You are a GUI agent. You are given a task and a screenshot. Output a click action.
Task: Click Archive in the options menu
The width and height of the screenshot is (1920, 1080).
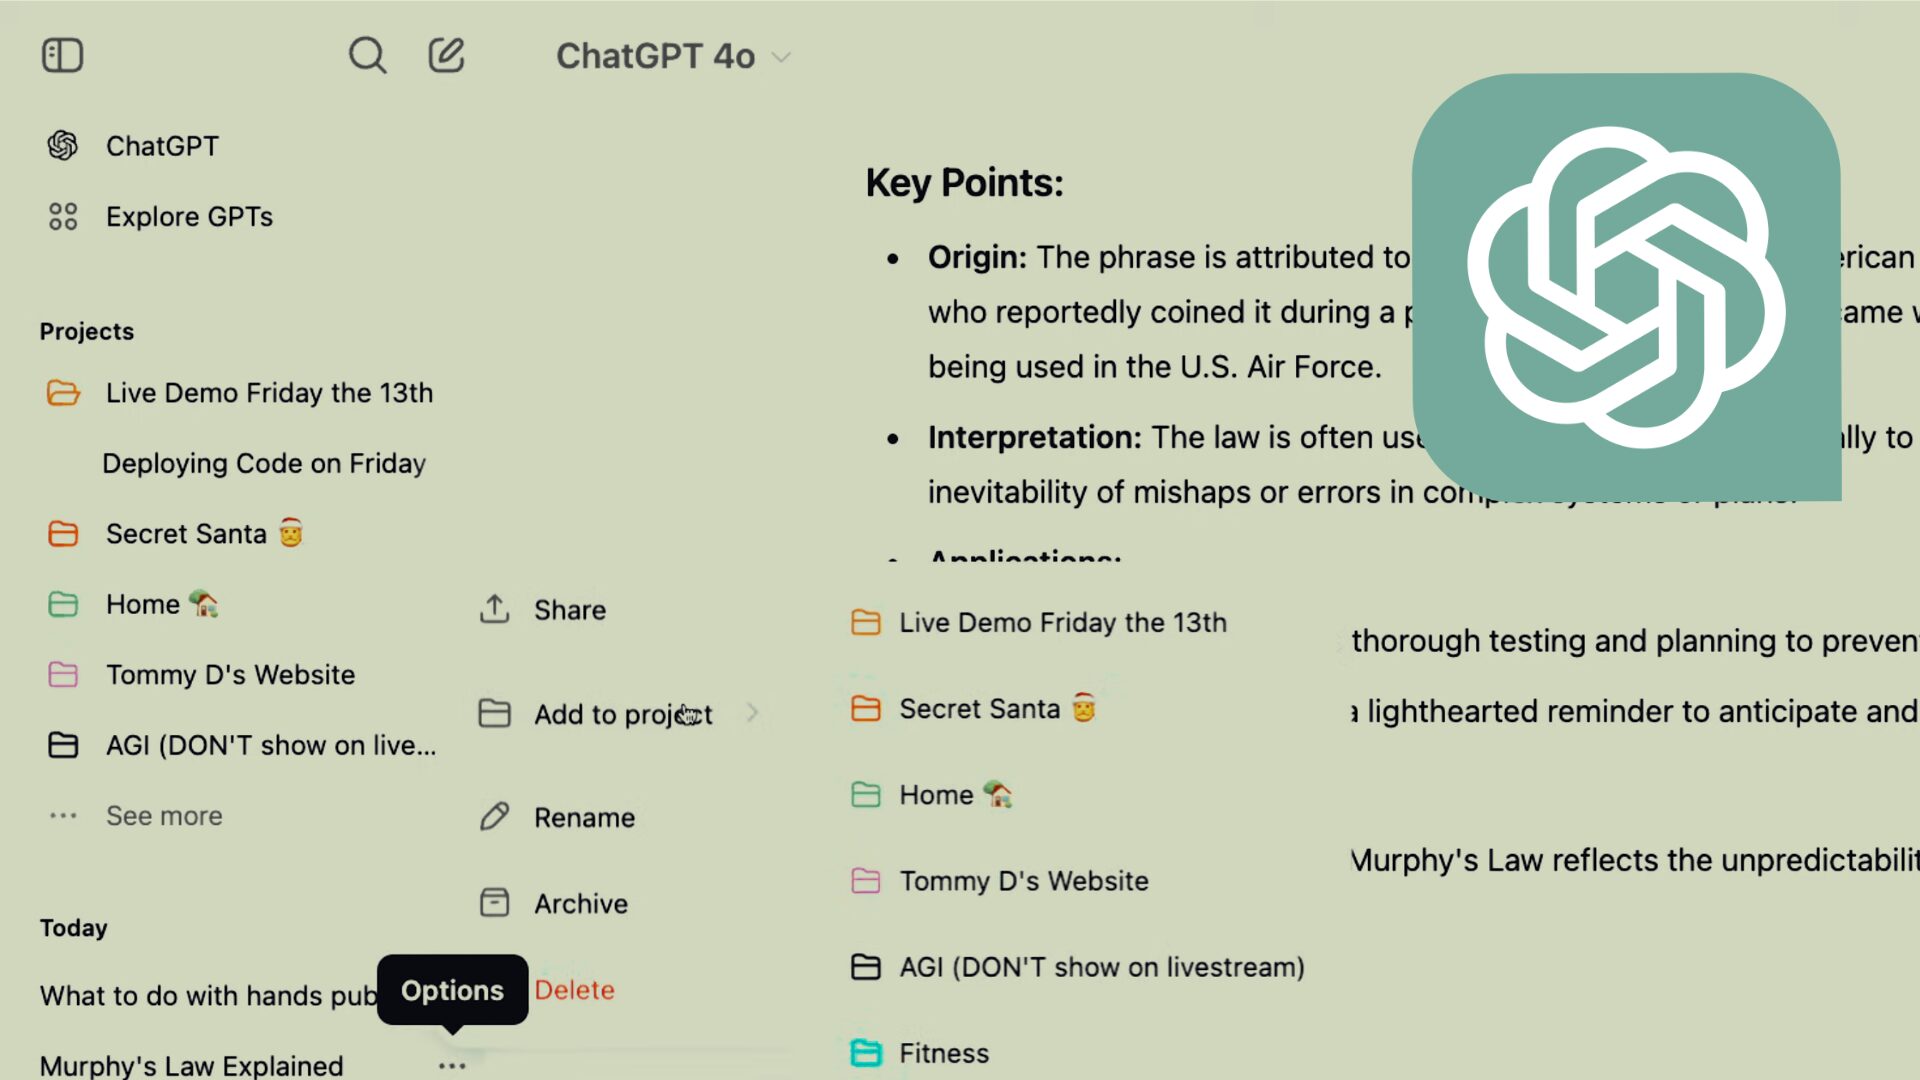(x=580, y=904)
